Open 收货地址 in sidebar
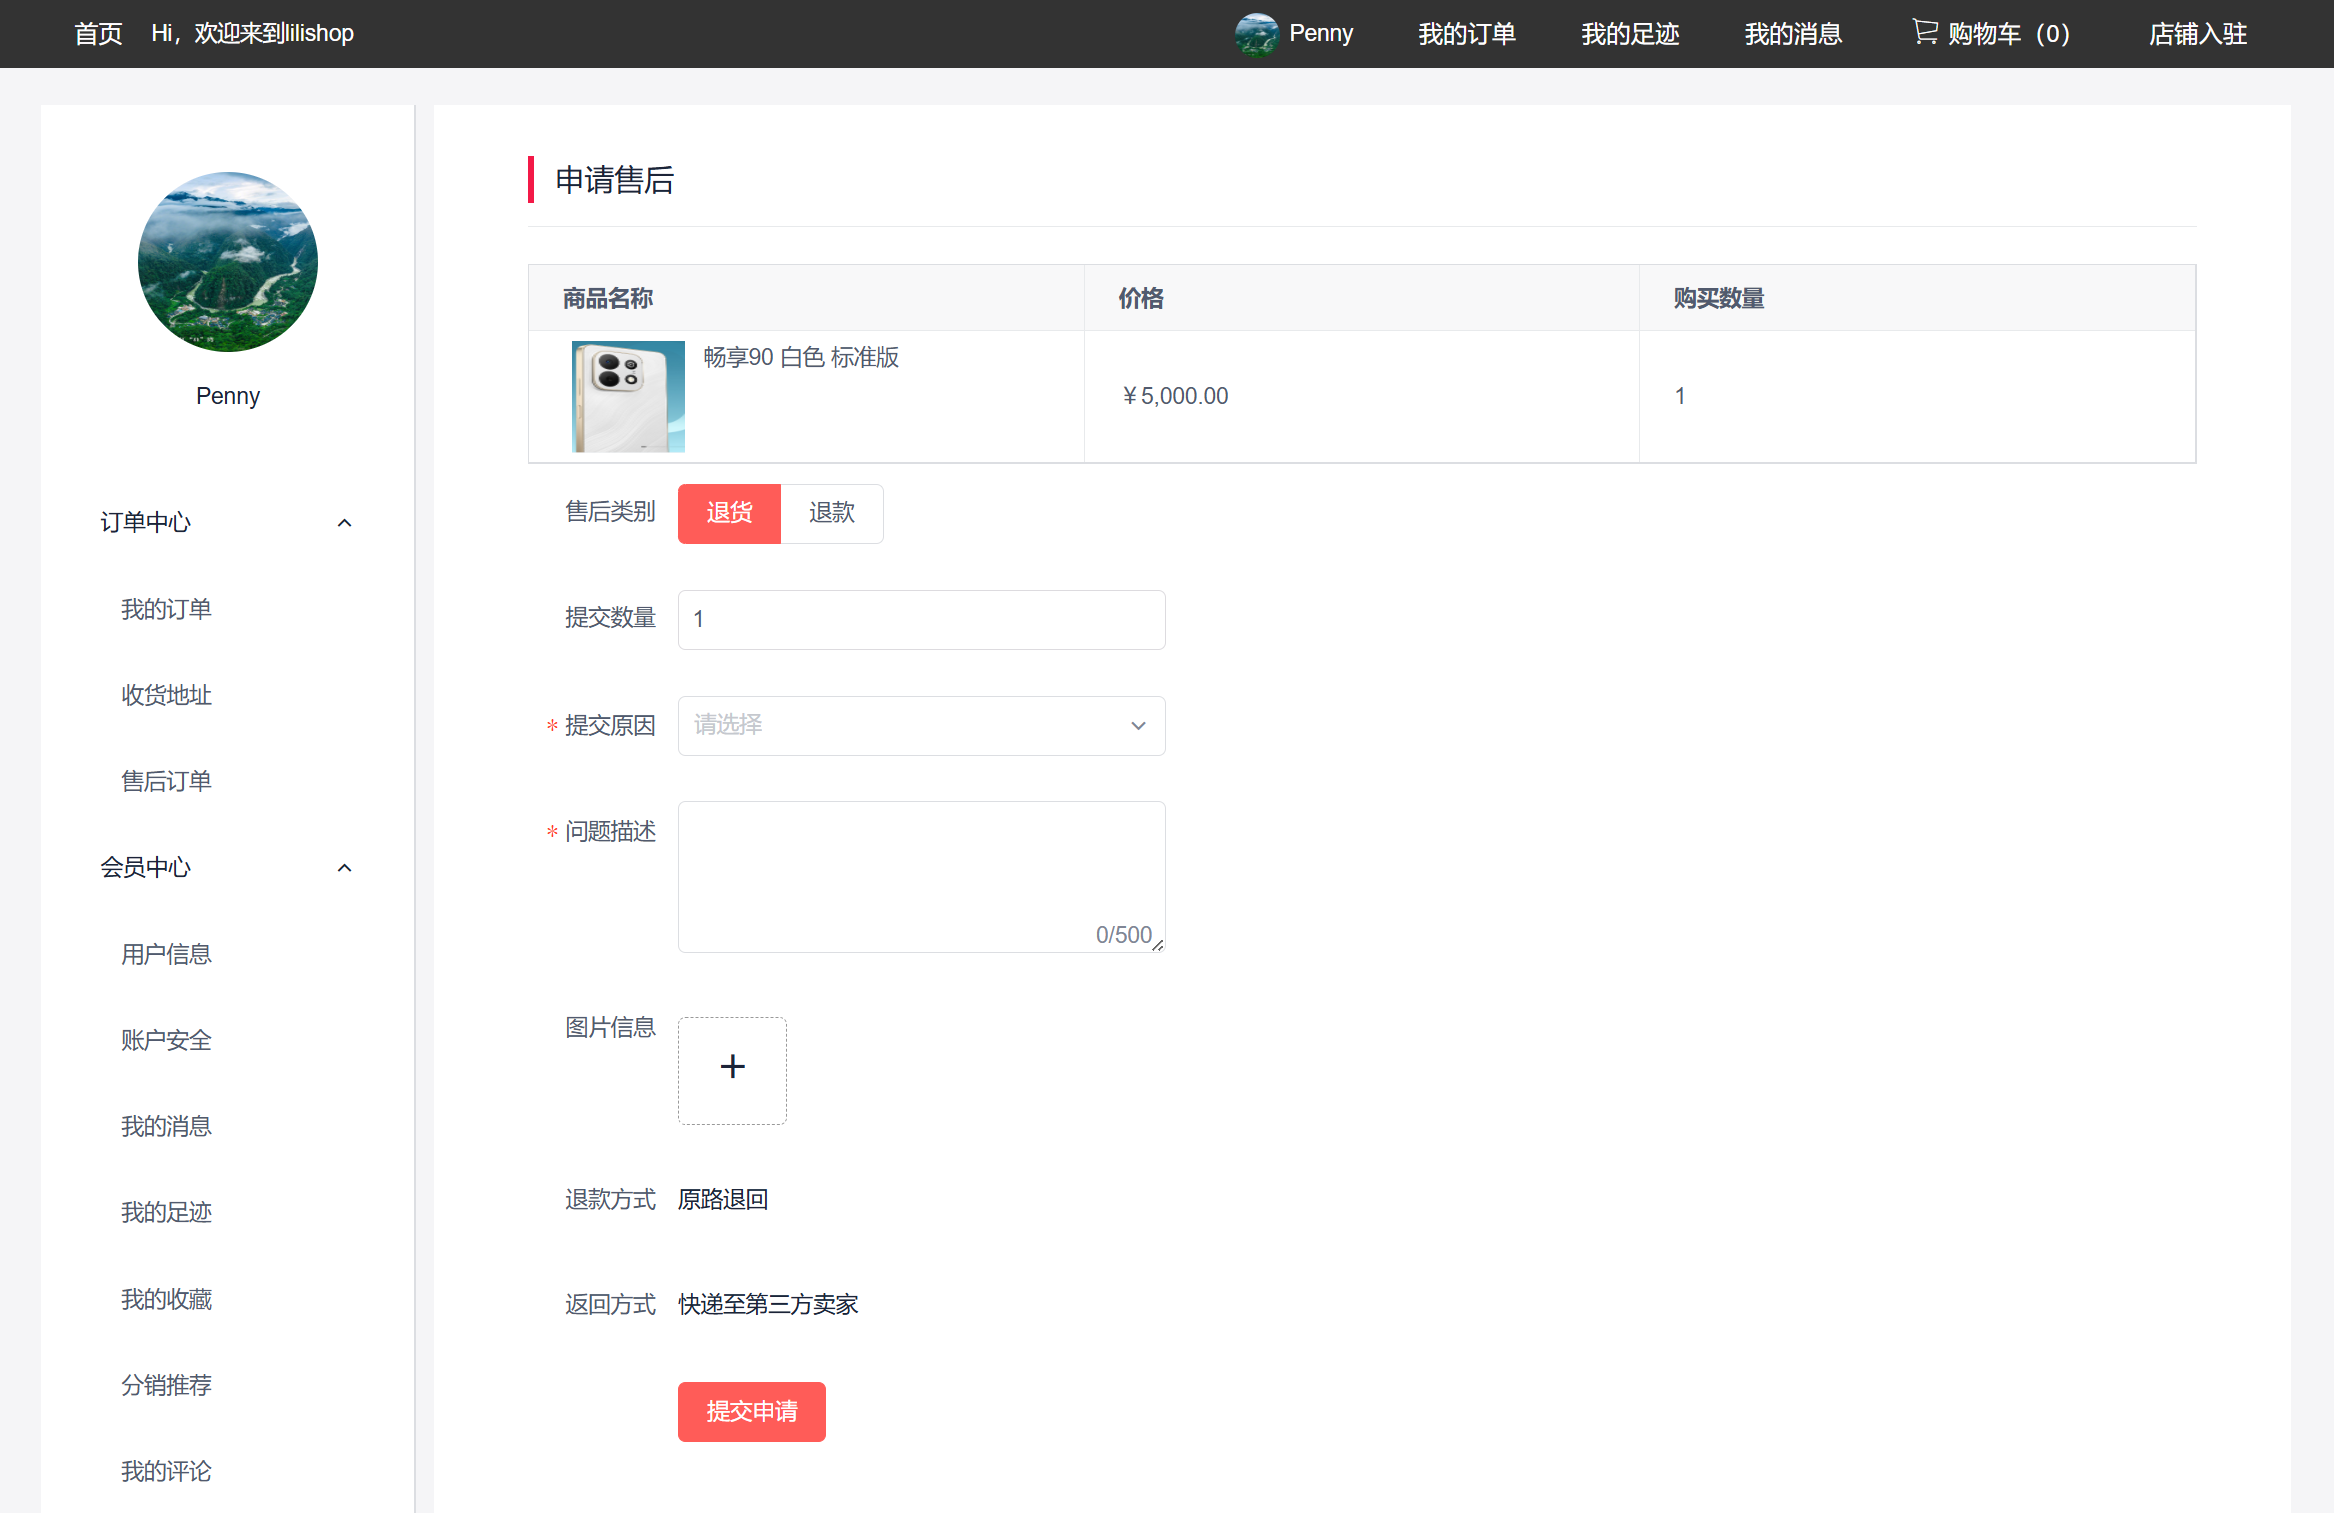The image size is (2334, 1513). tap(166, 695)
